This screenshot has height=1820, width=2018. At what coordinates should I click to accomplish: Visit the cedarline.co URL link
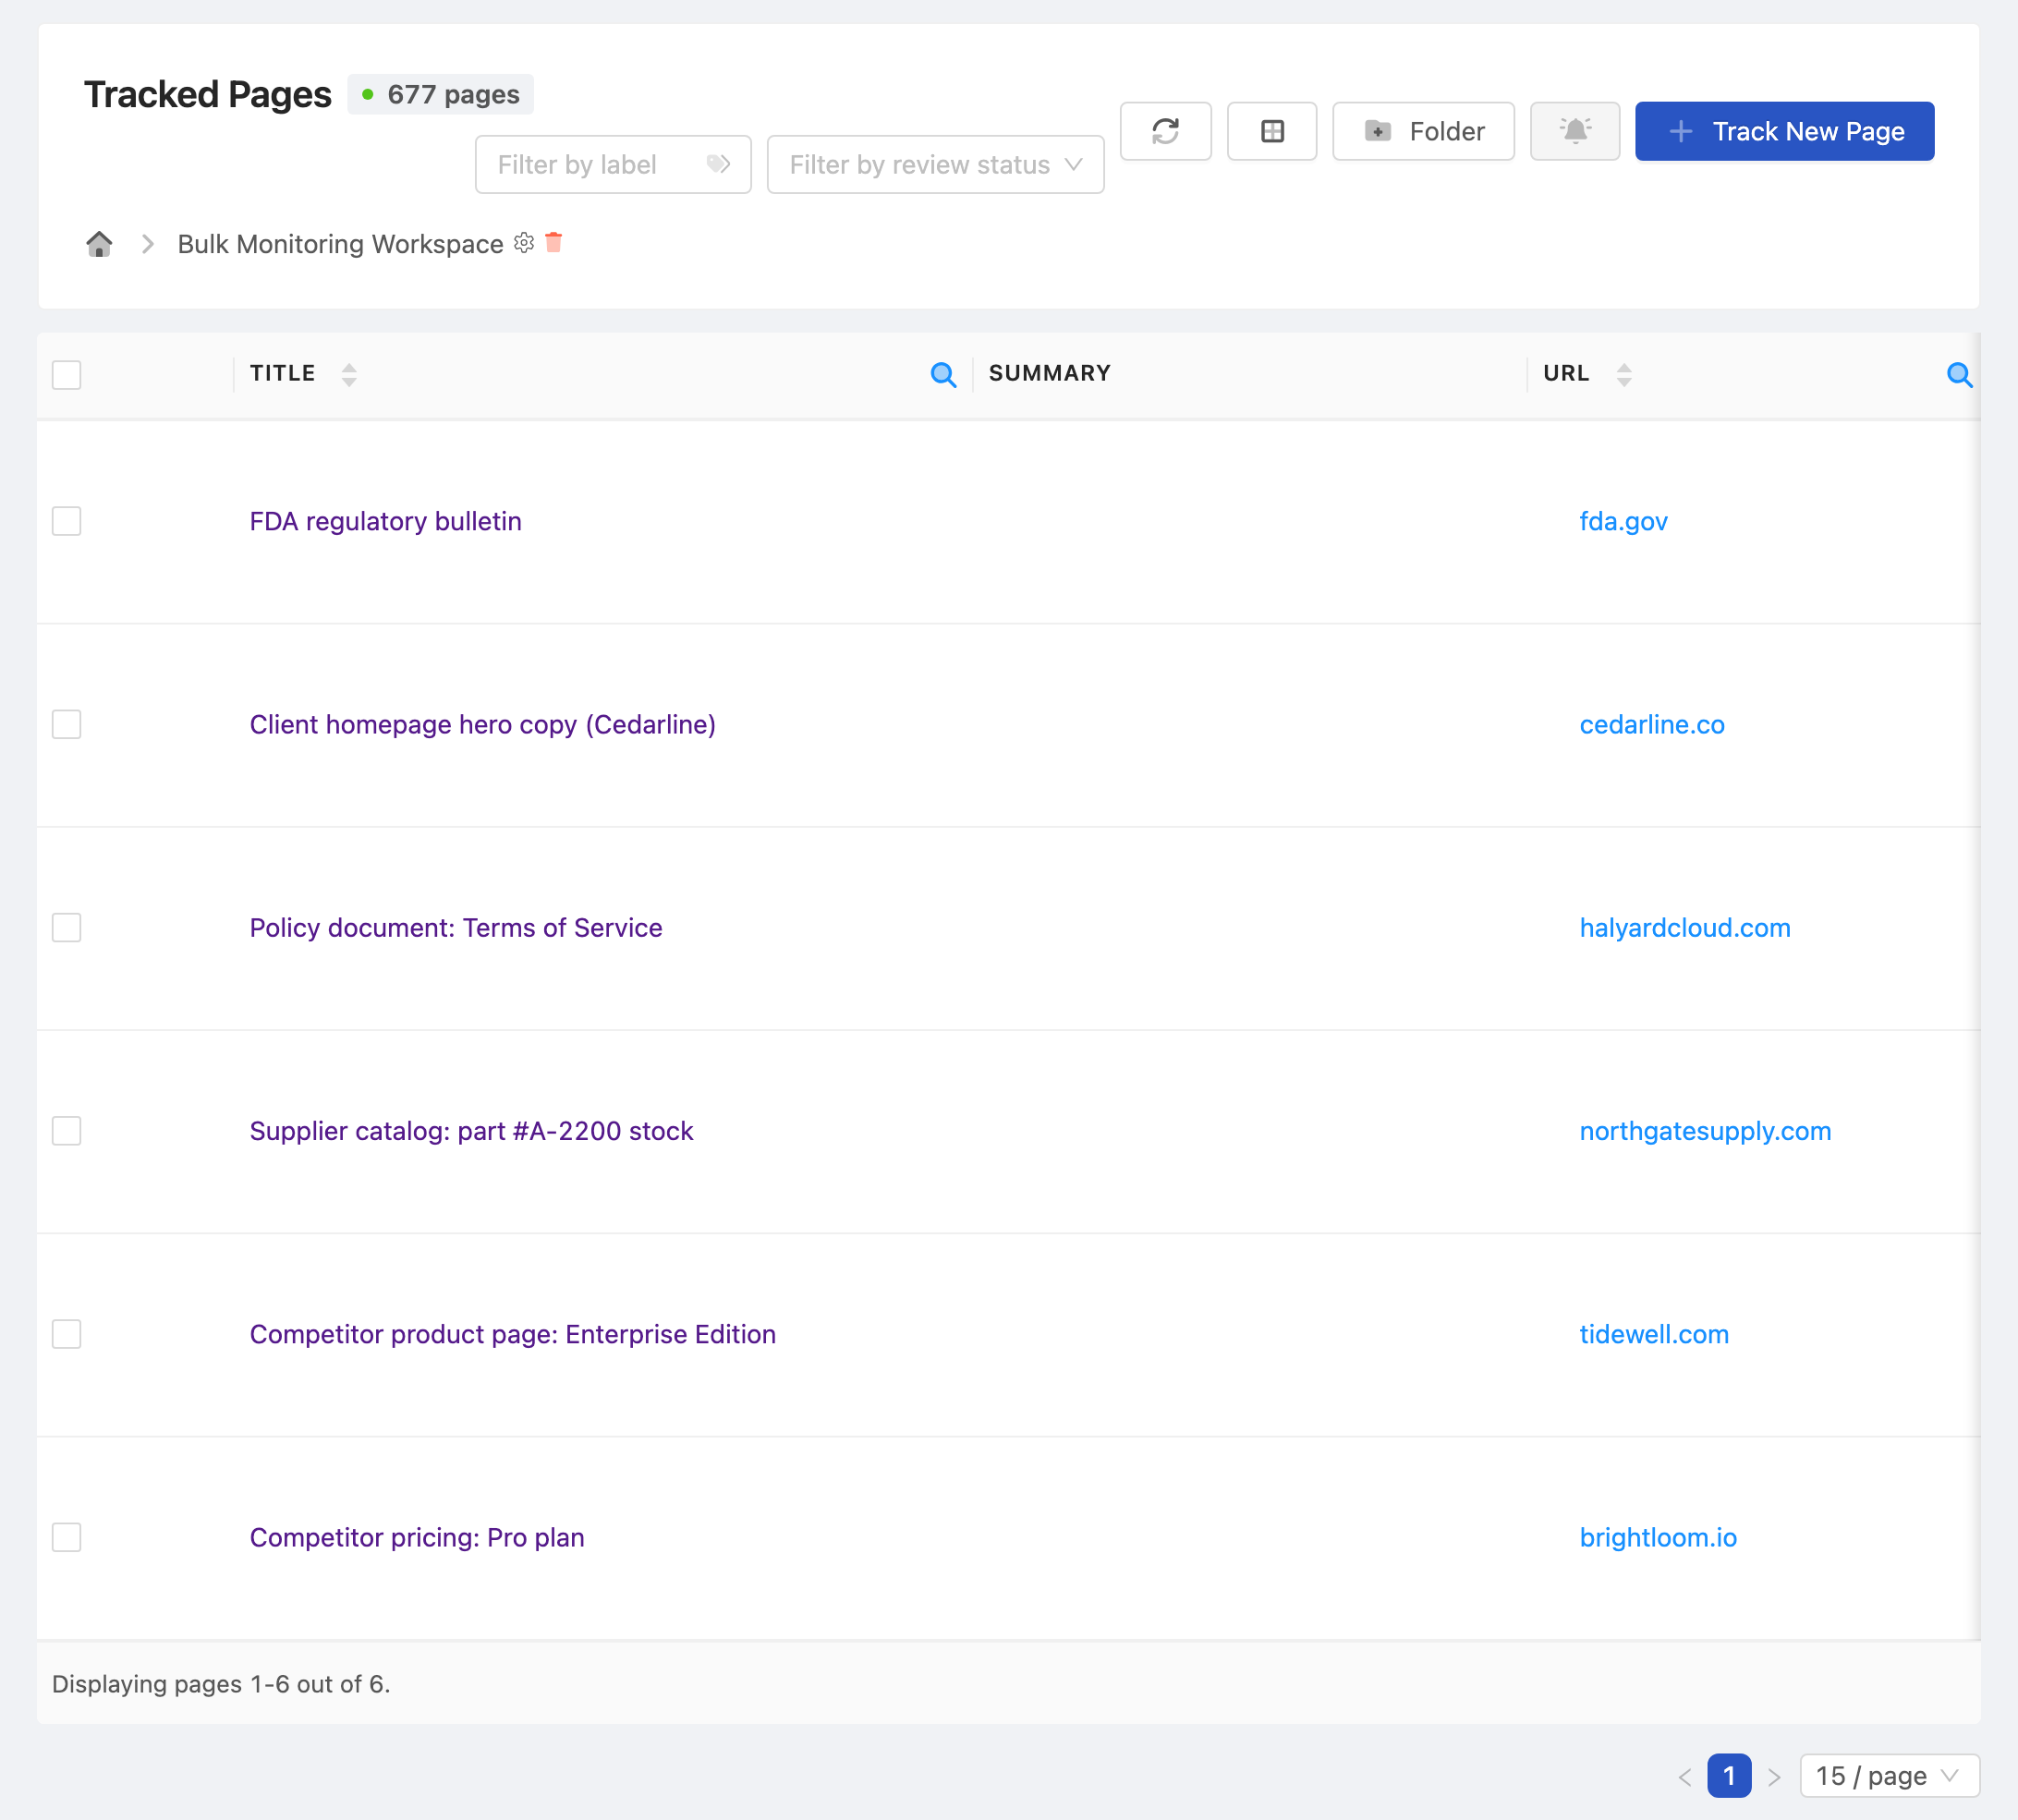click(1652, 724)
